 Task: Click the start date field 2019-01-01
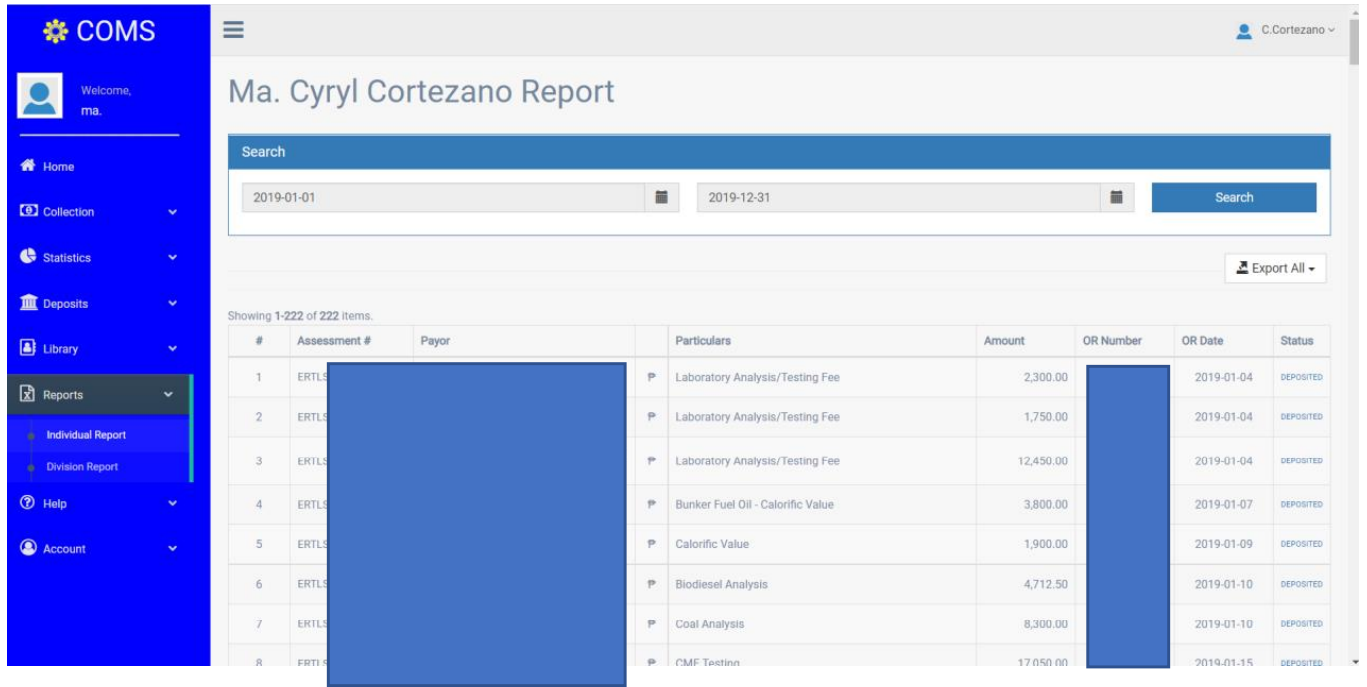(445, 198)
